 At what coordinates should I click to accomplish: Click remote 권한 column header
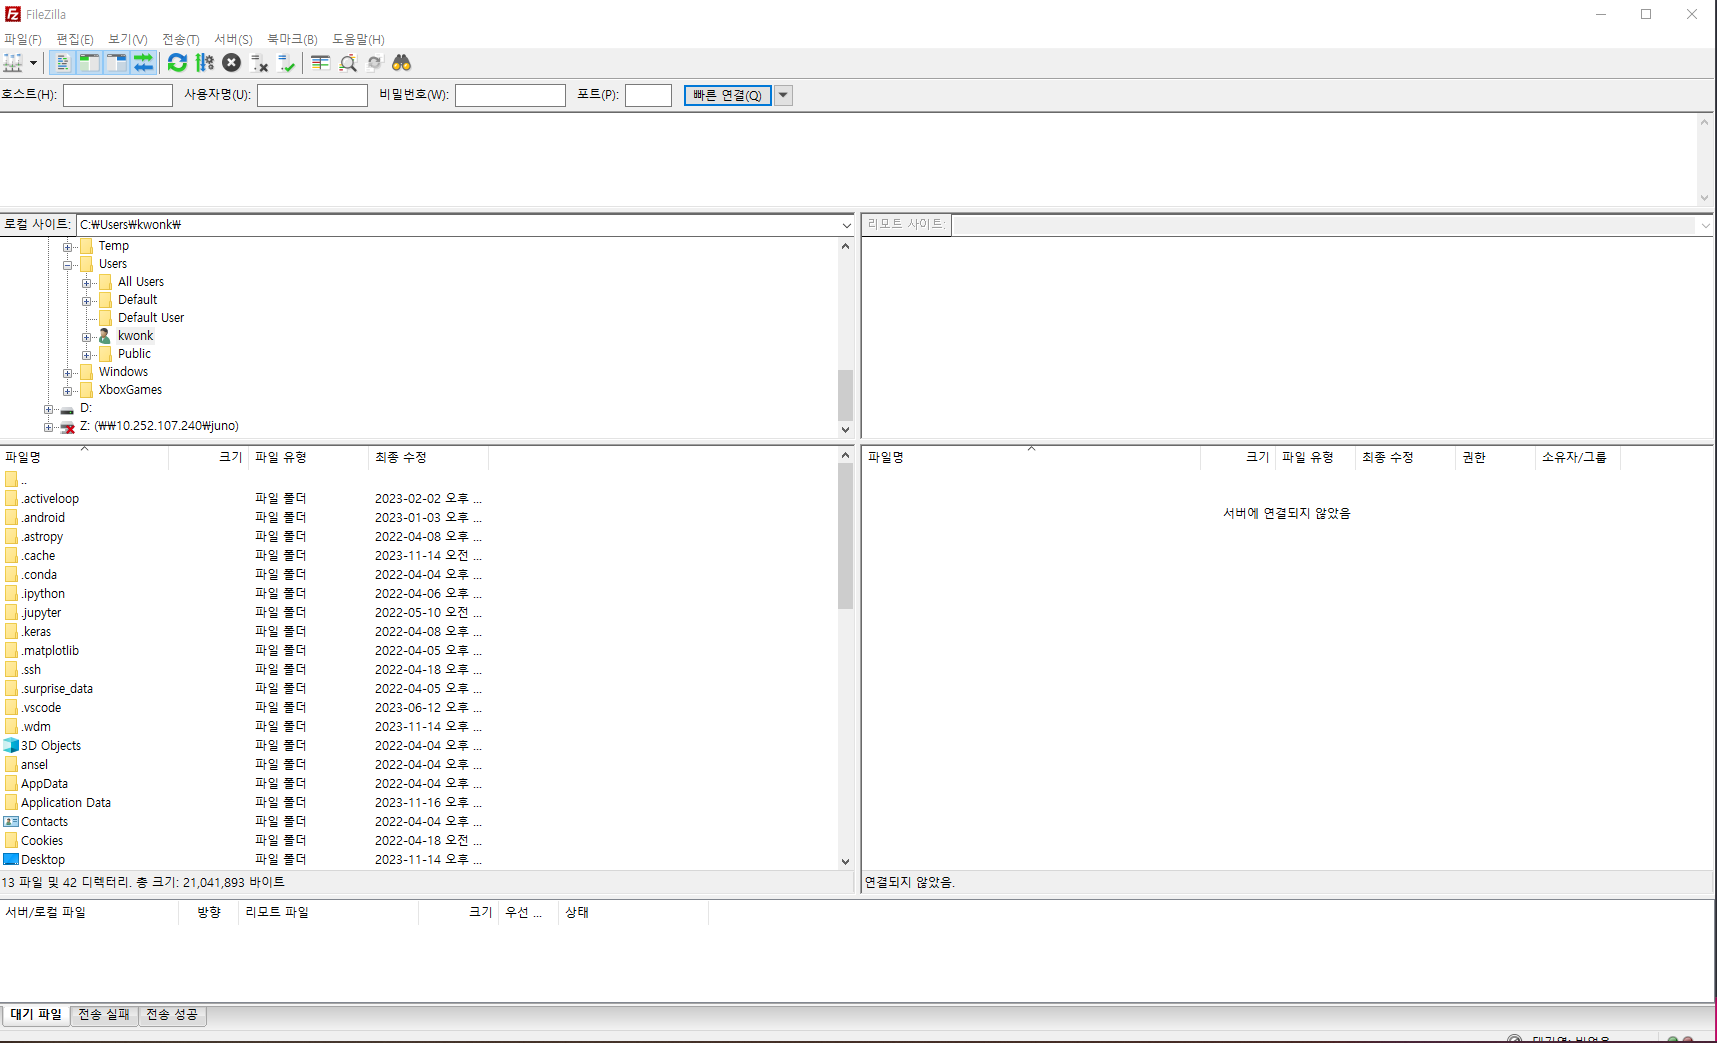pyautogui.click(x=1494, y=457)
